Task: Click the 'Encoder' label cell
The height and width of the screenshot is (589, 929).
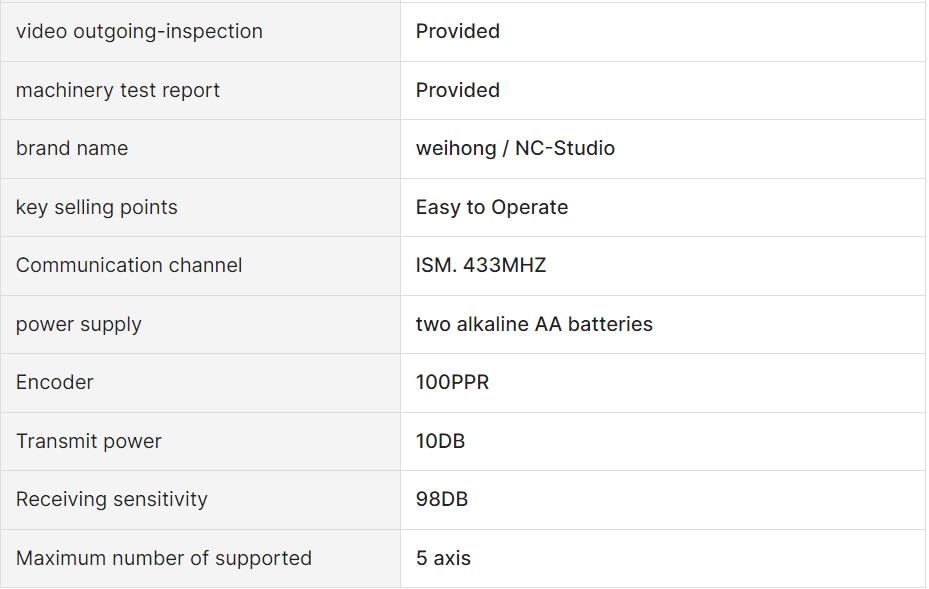Action: [x=200, y=383]
